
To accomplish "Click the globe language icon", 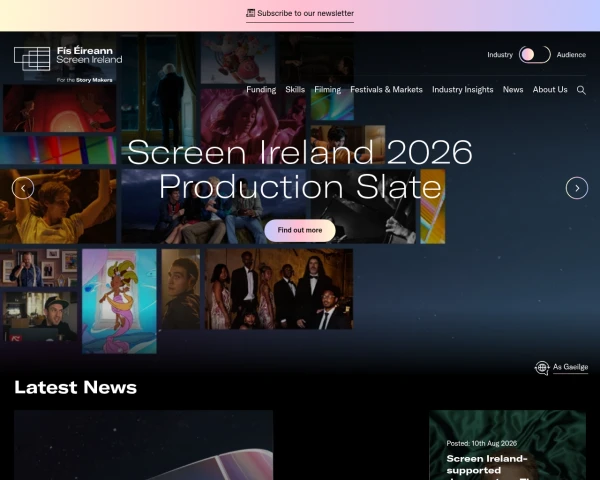I will [x=542, y=368].
